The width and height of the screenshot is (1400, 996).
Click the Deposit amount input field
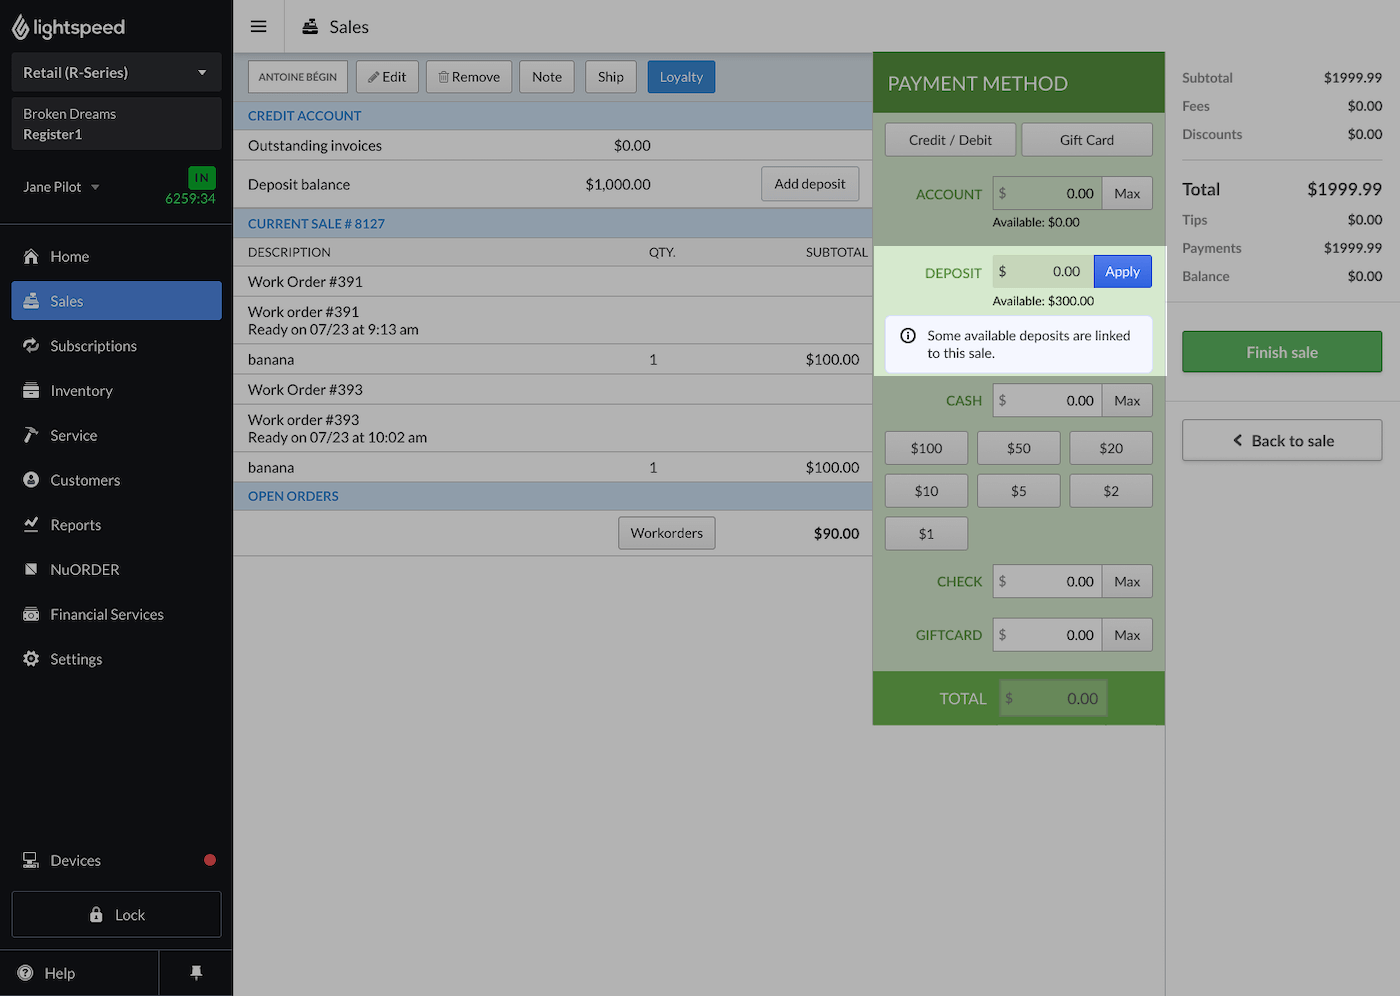click(1042, 272)
